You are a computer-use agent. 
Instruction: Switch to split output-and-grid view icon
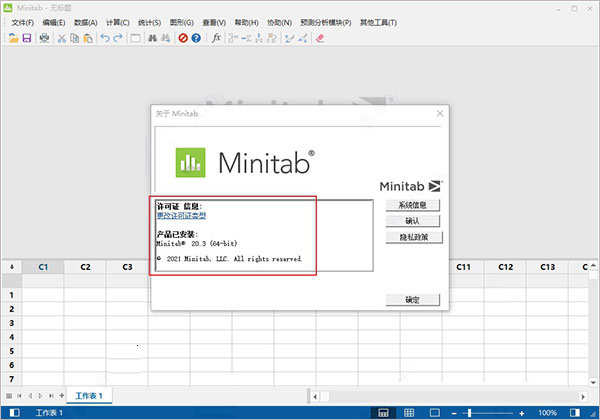[383, 413]
